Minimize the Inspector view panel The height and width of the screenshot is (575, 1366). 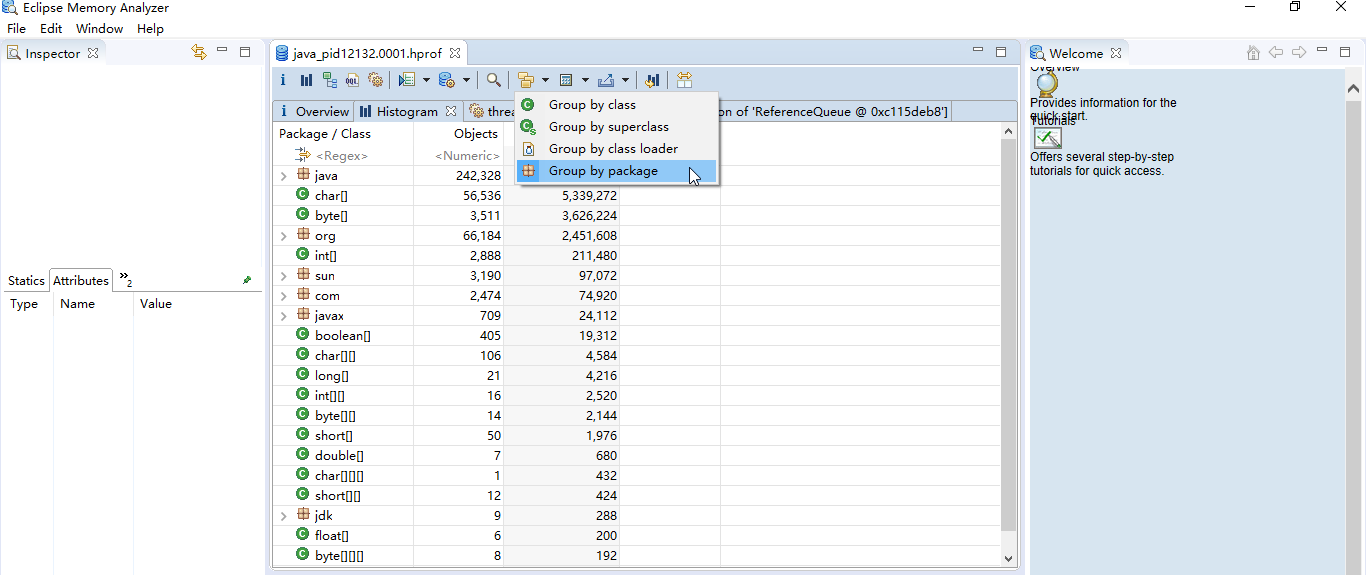222,51
